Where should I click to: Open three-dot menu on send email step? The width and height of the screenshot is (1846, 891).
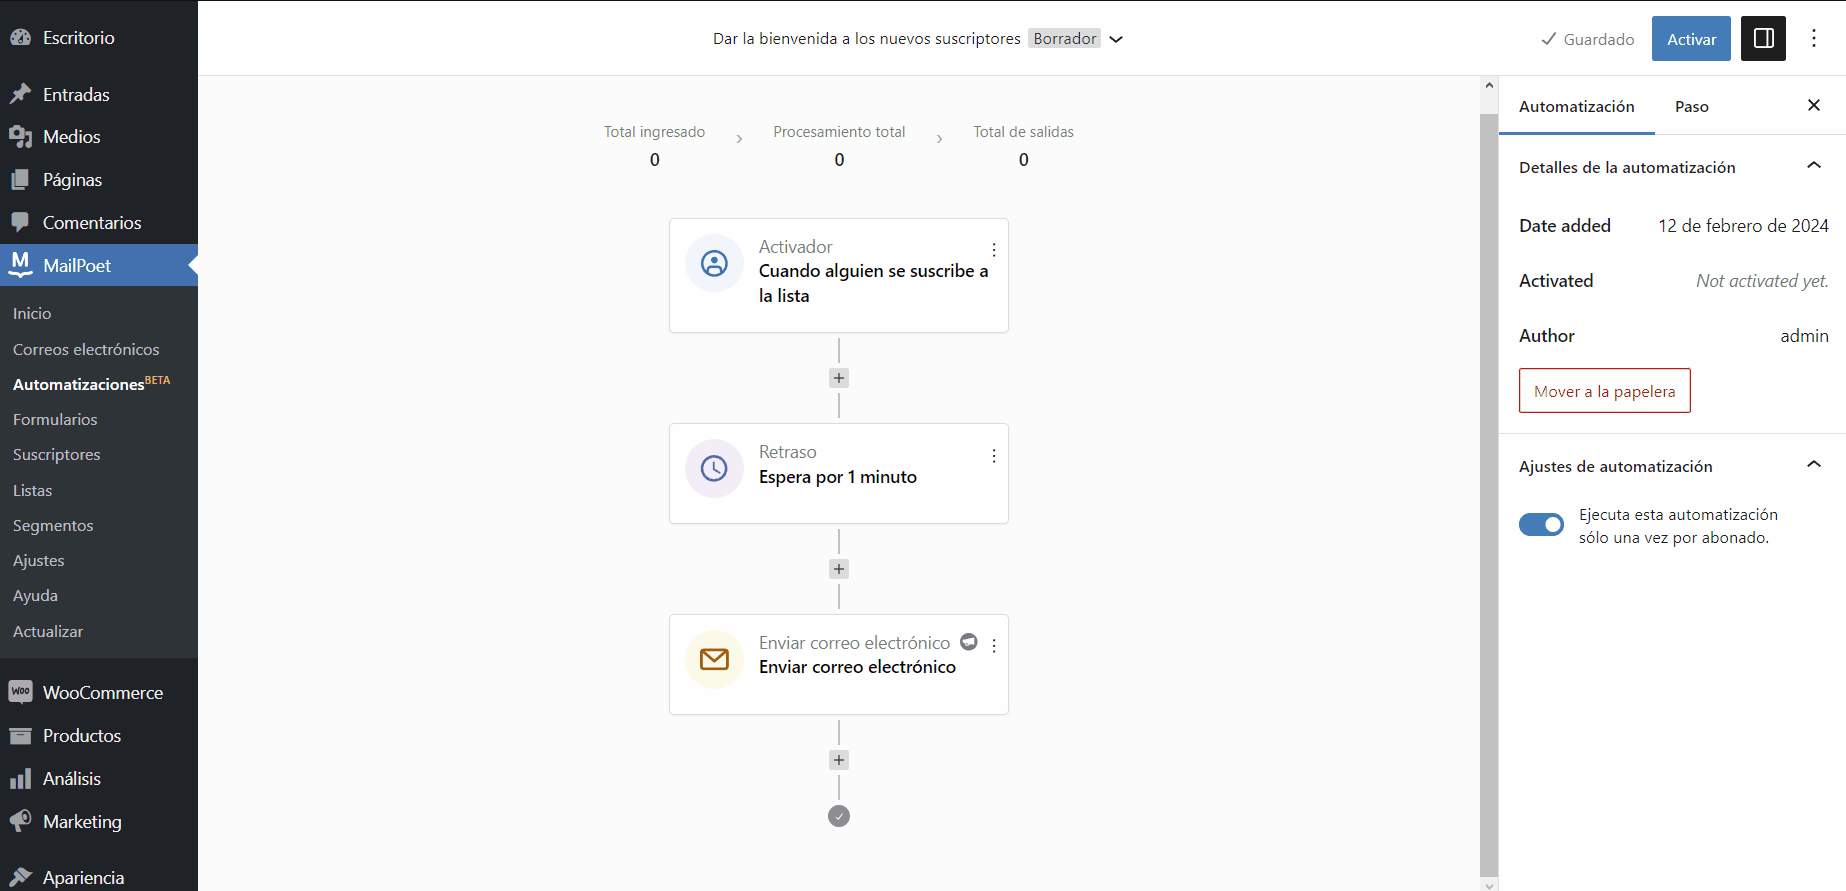(x=993, y=646)
